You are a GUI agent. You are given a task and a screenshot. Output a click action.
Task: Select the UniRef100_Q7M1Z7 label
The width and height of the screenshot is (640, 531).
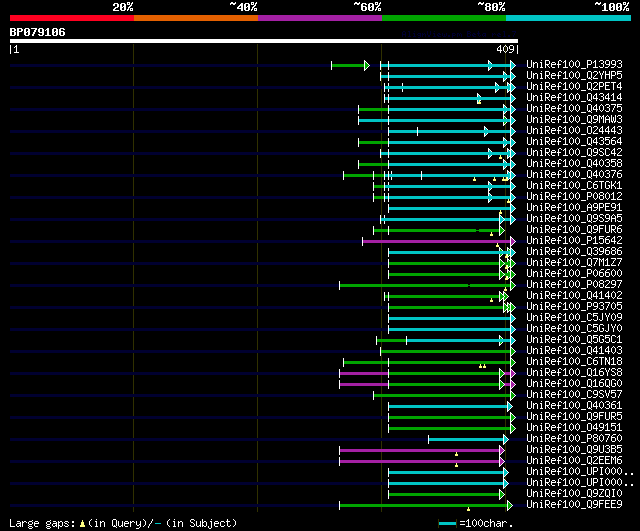coord(574,263)
